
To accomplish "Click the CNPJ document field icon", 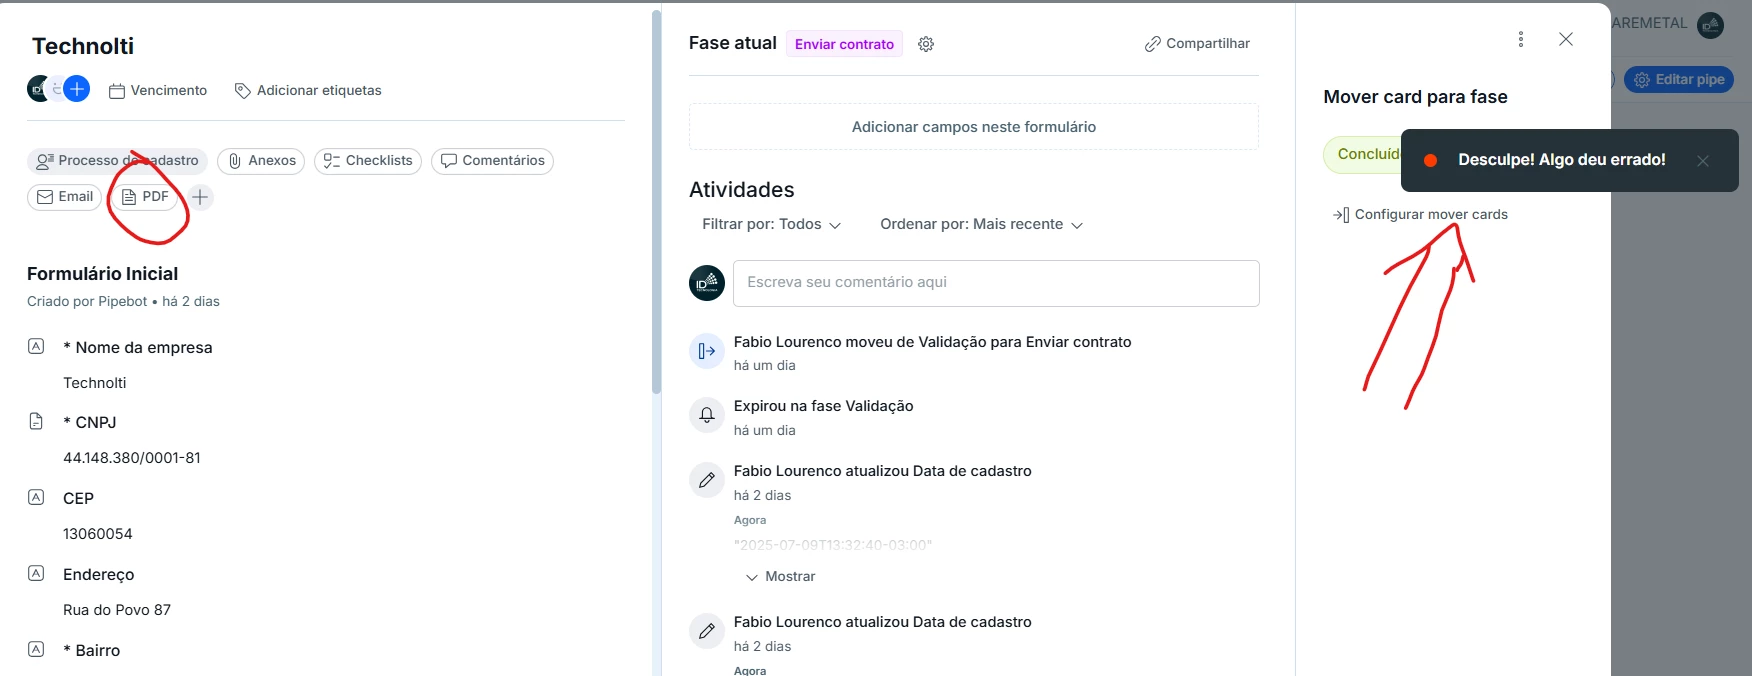I will (36, 421).
